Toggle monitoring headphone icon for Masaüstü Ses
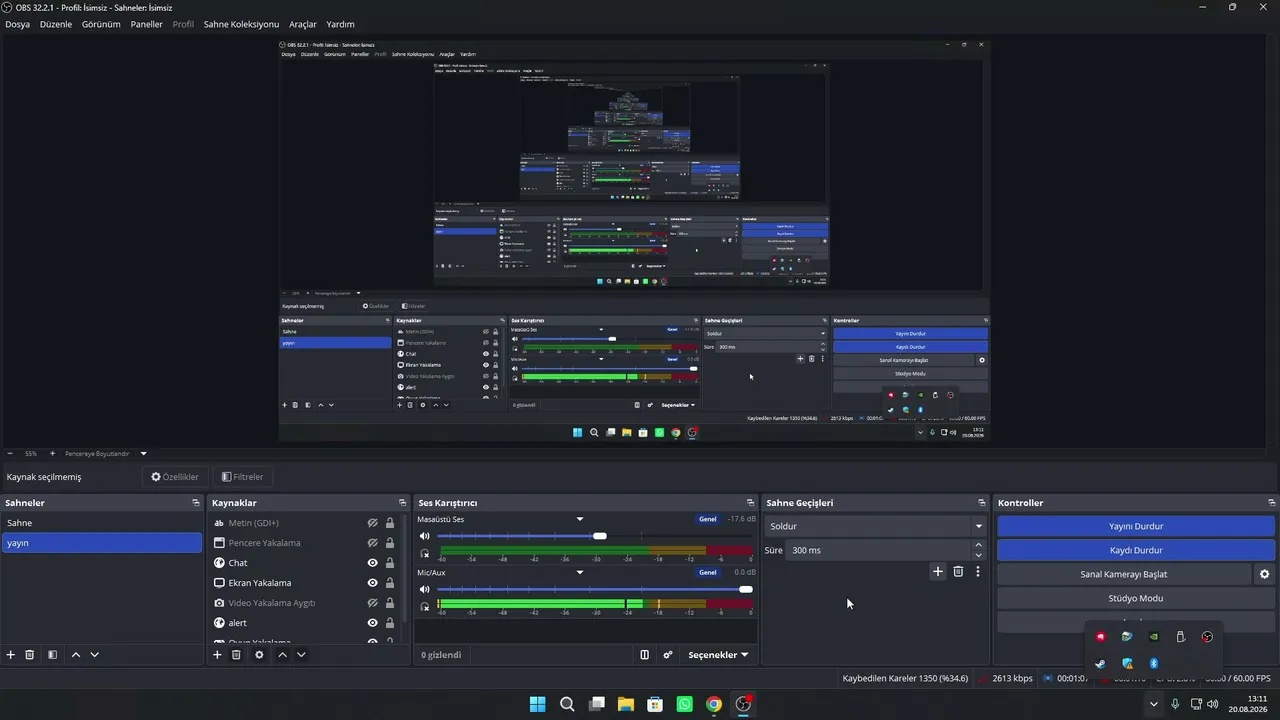 [x=425, y=553]
